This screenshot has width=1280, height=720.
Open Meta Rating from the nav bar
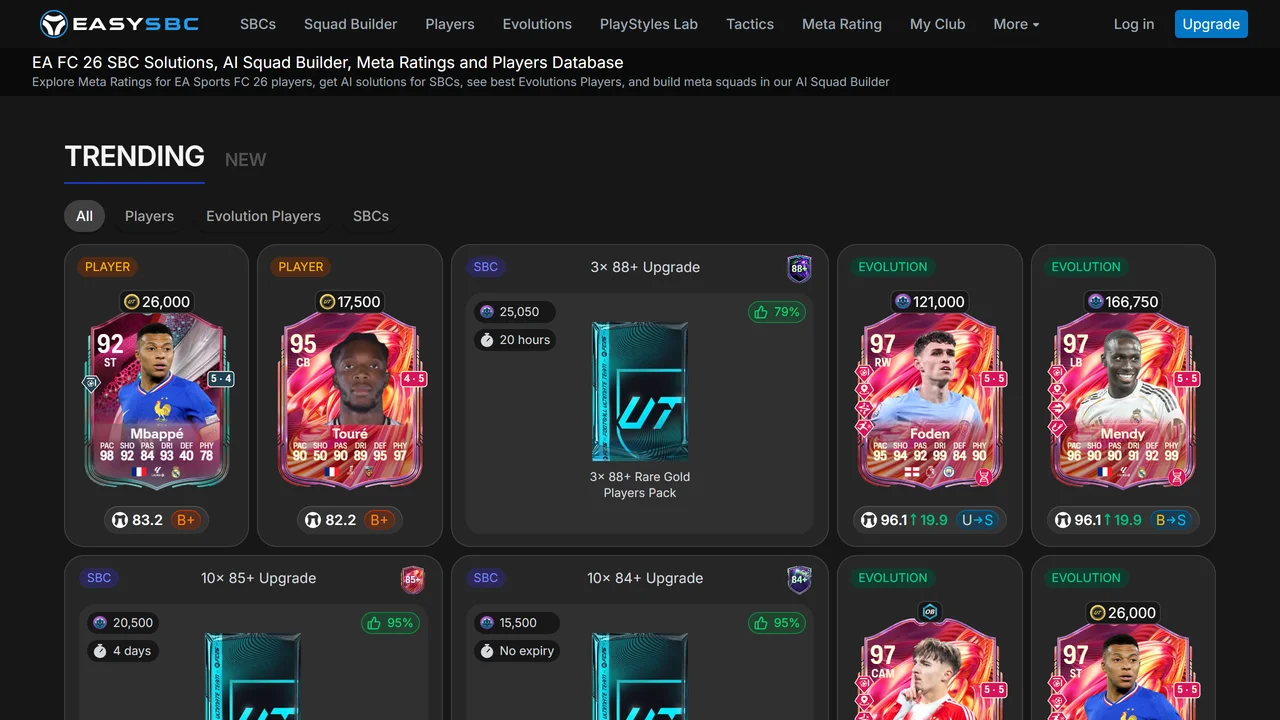click(842, 24)
